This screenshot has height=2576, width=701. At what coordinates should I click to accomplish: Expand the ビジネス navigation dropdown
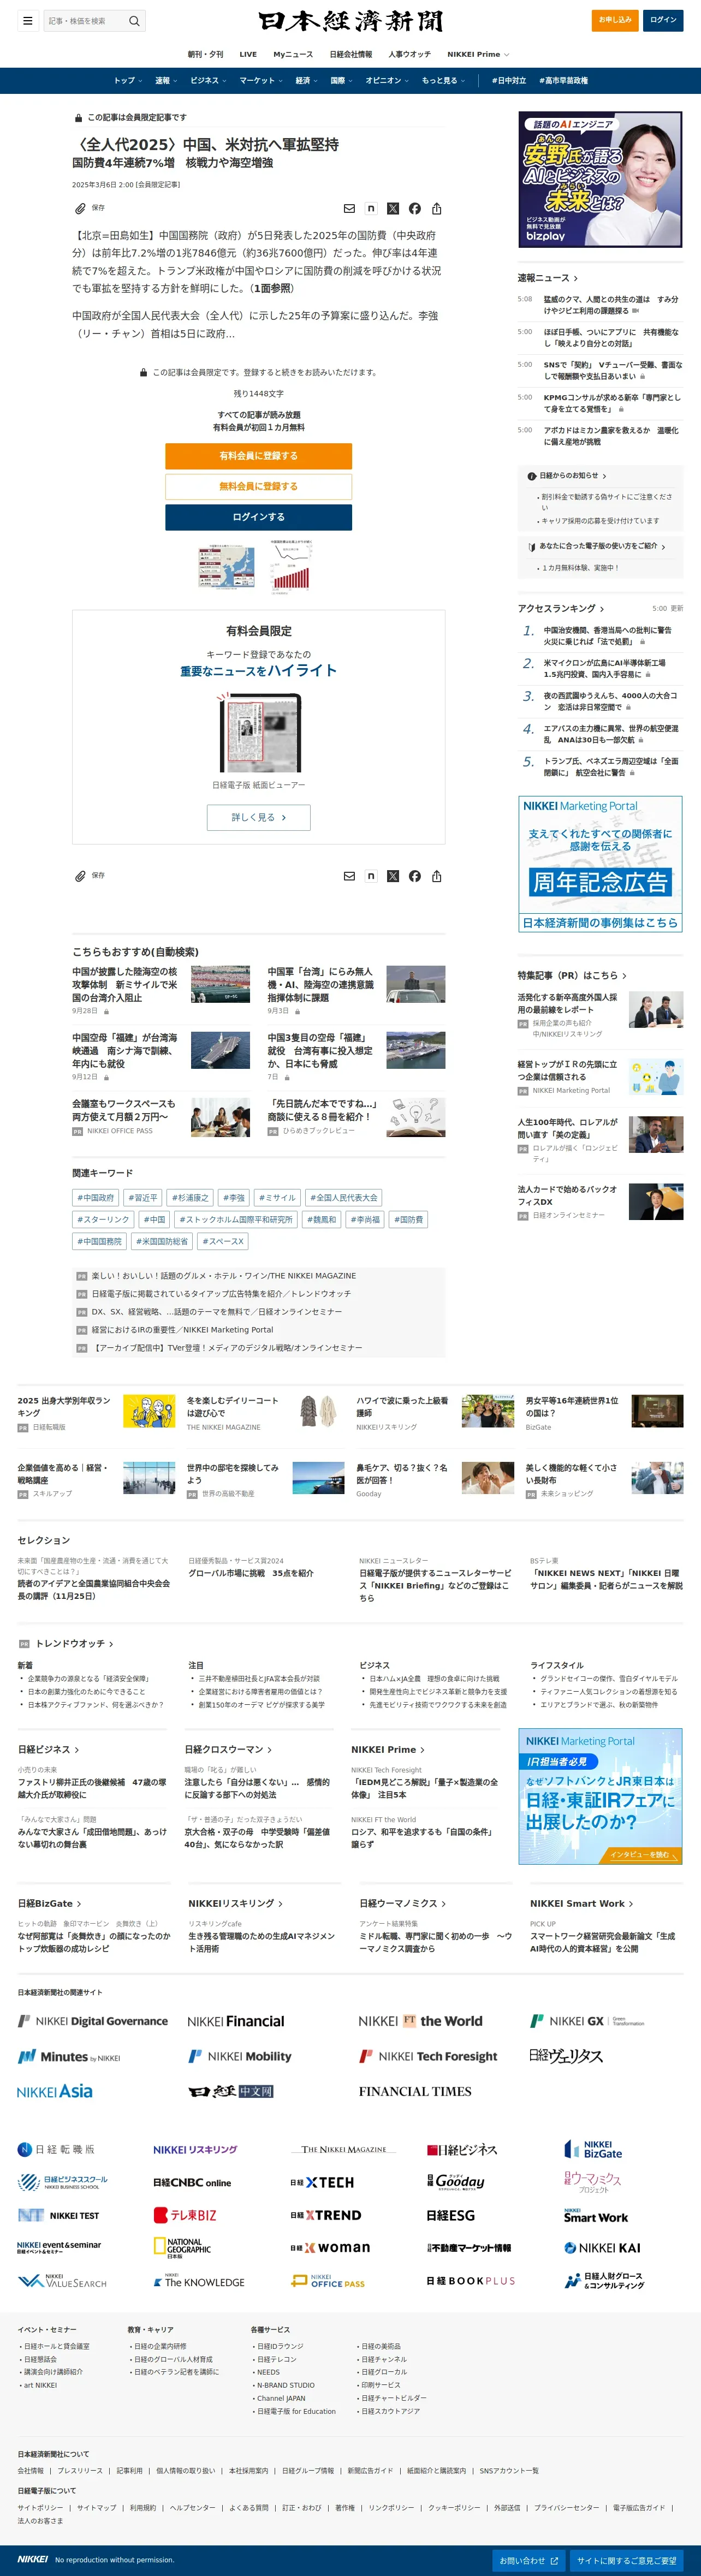209,81
